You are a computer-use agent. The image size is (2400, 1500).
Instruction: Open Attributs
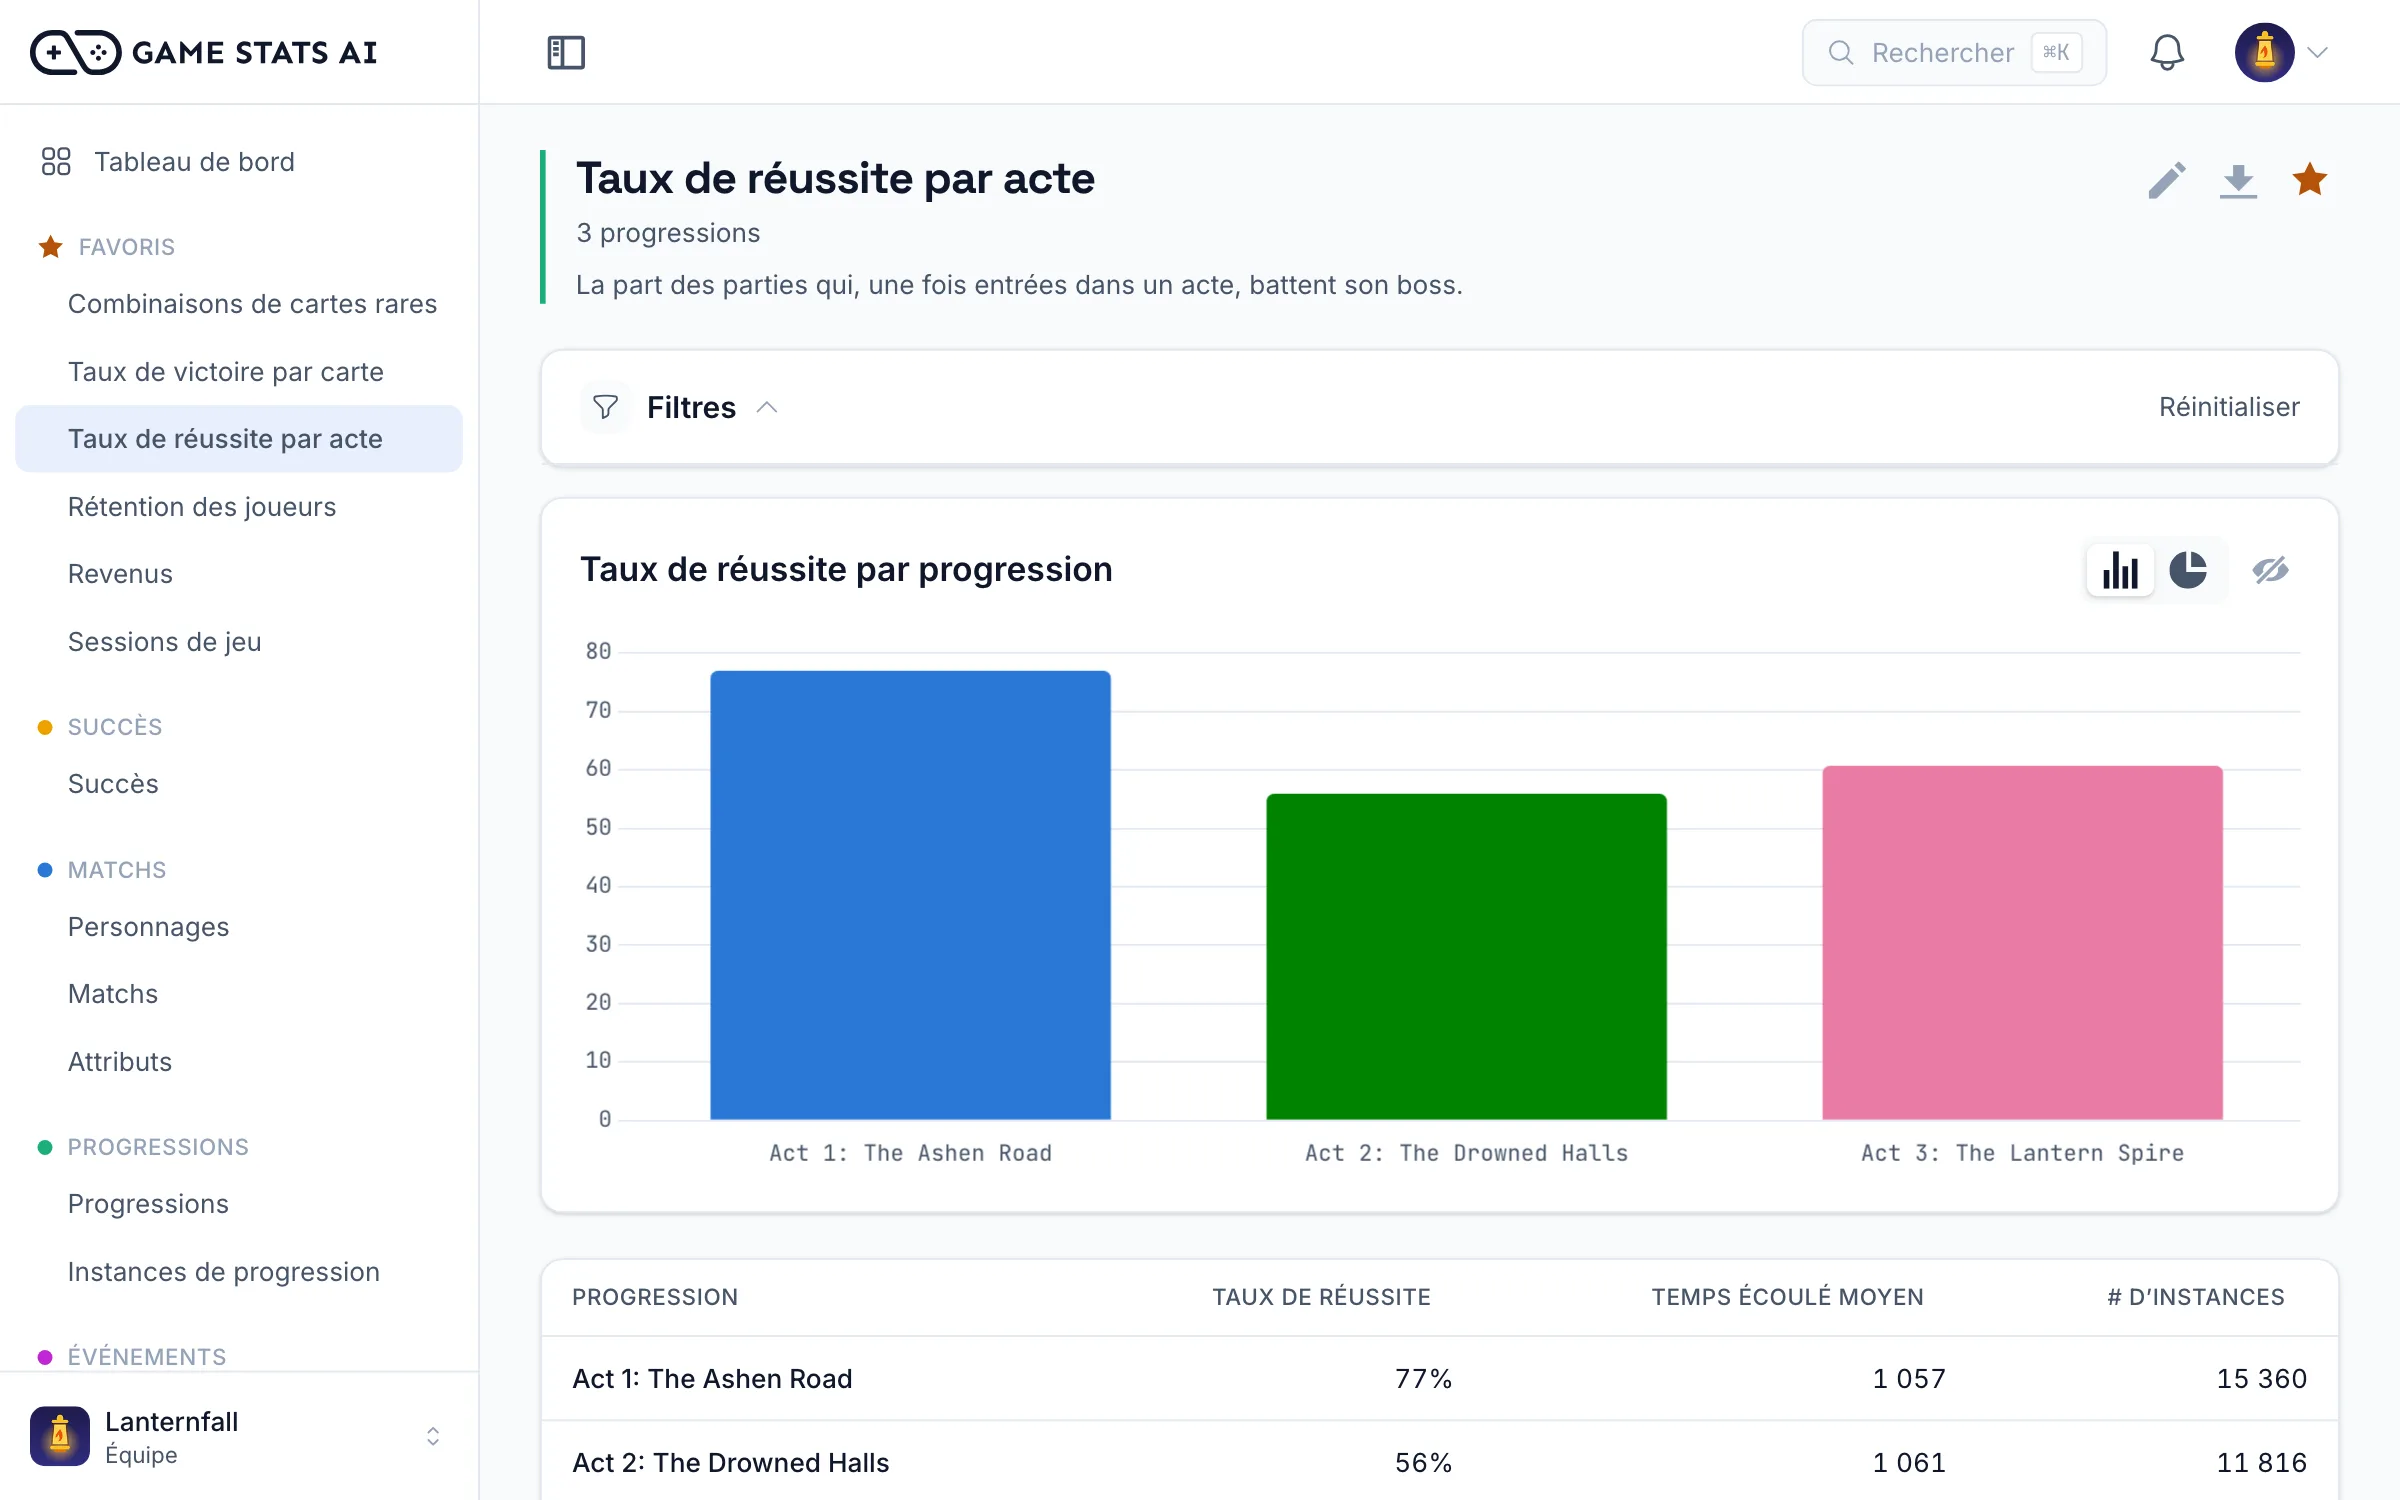coord(240,1062)
